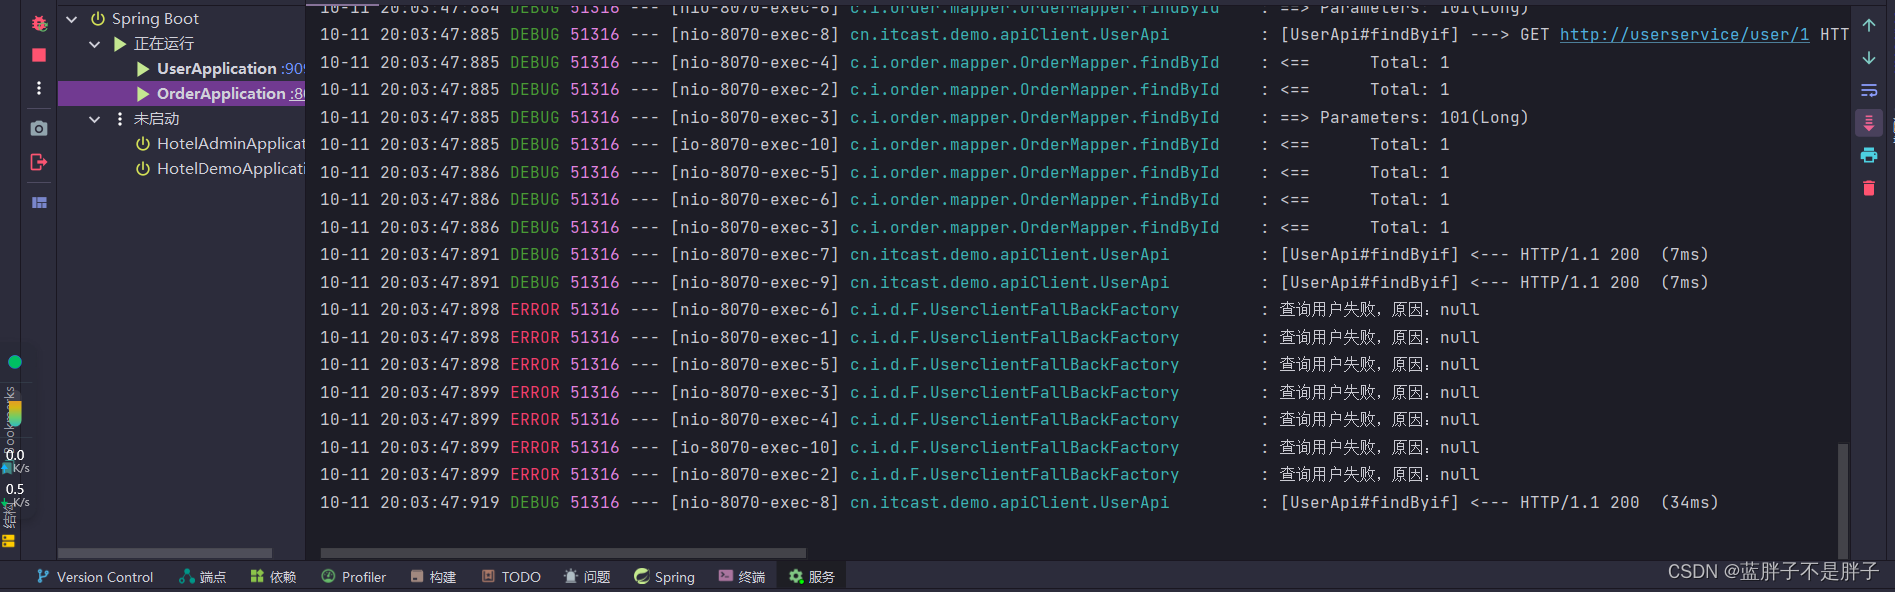Screen dimensions: 1895x592
Task: Select OrderApplication in services tree
Action: (221, 94)
